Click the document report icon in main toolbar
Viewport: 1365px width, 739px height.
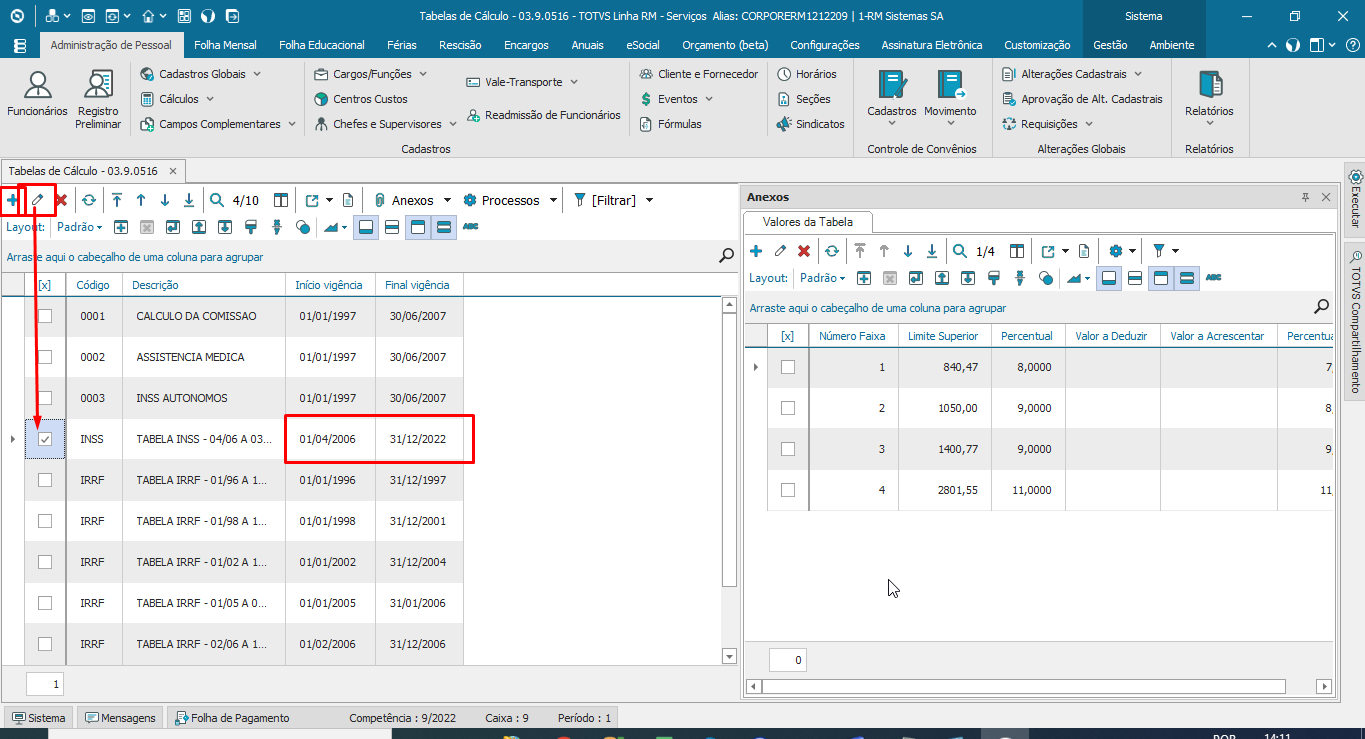[x=347, y=200]
